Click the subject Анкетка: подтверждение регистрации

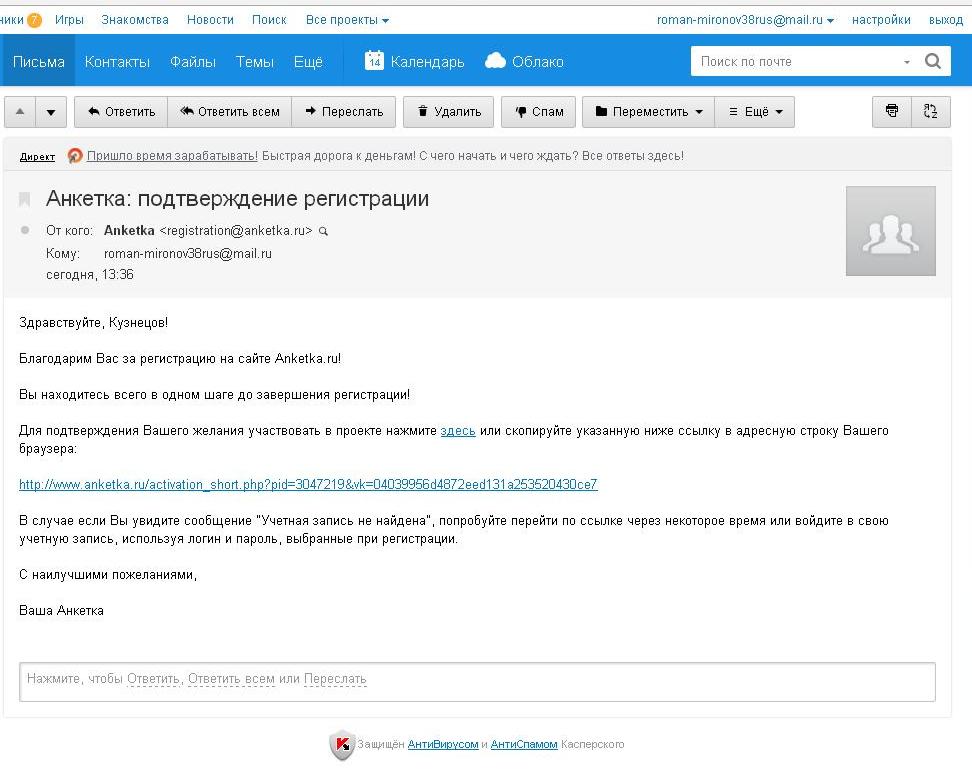click(237, 198)
